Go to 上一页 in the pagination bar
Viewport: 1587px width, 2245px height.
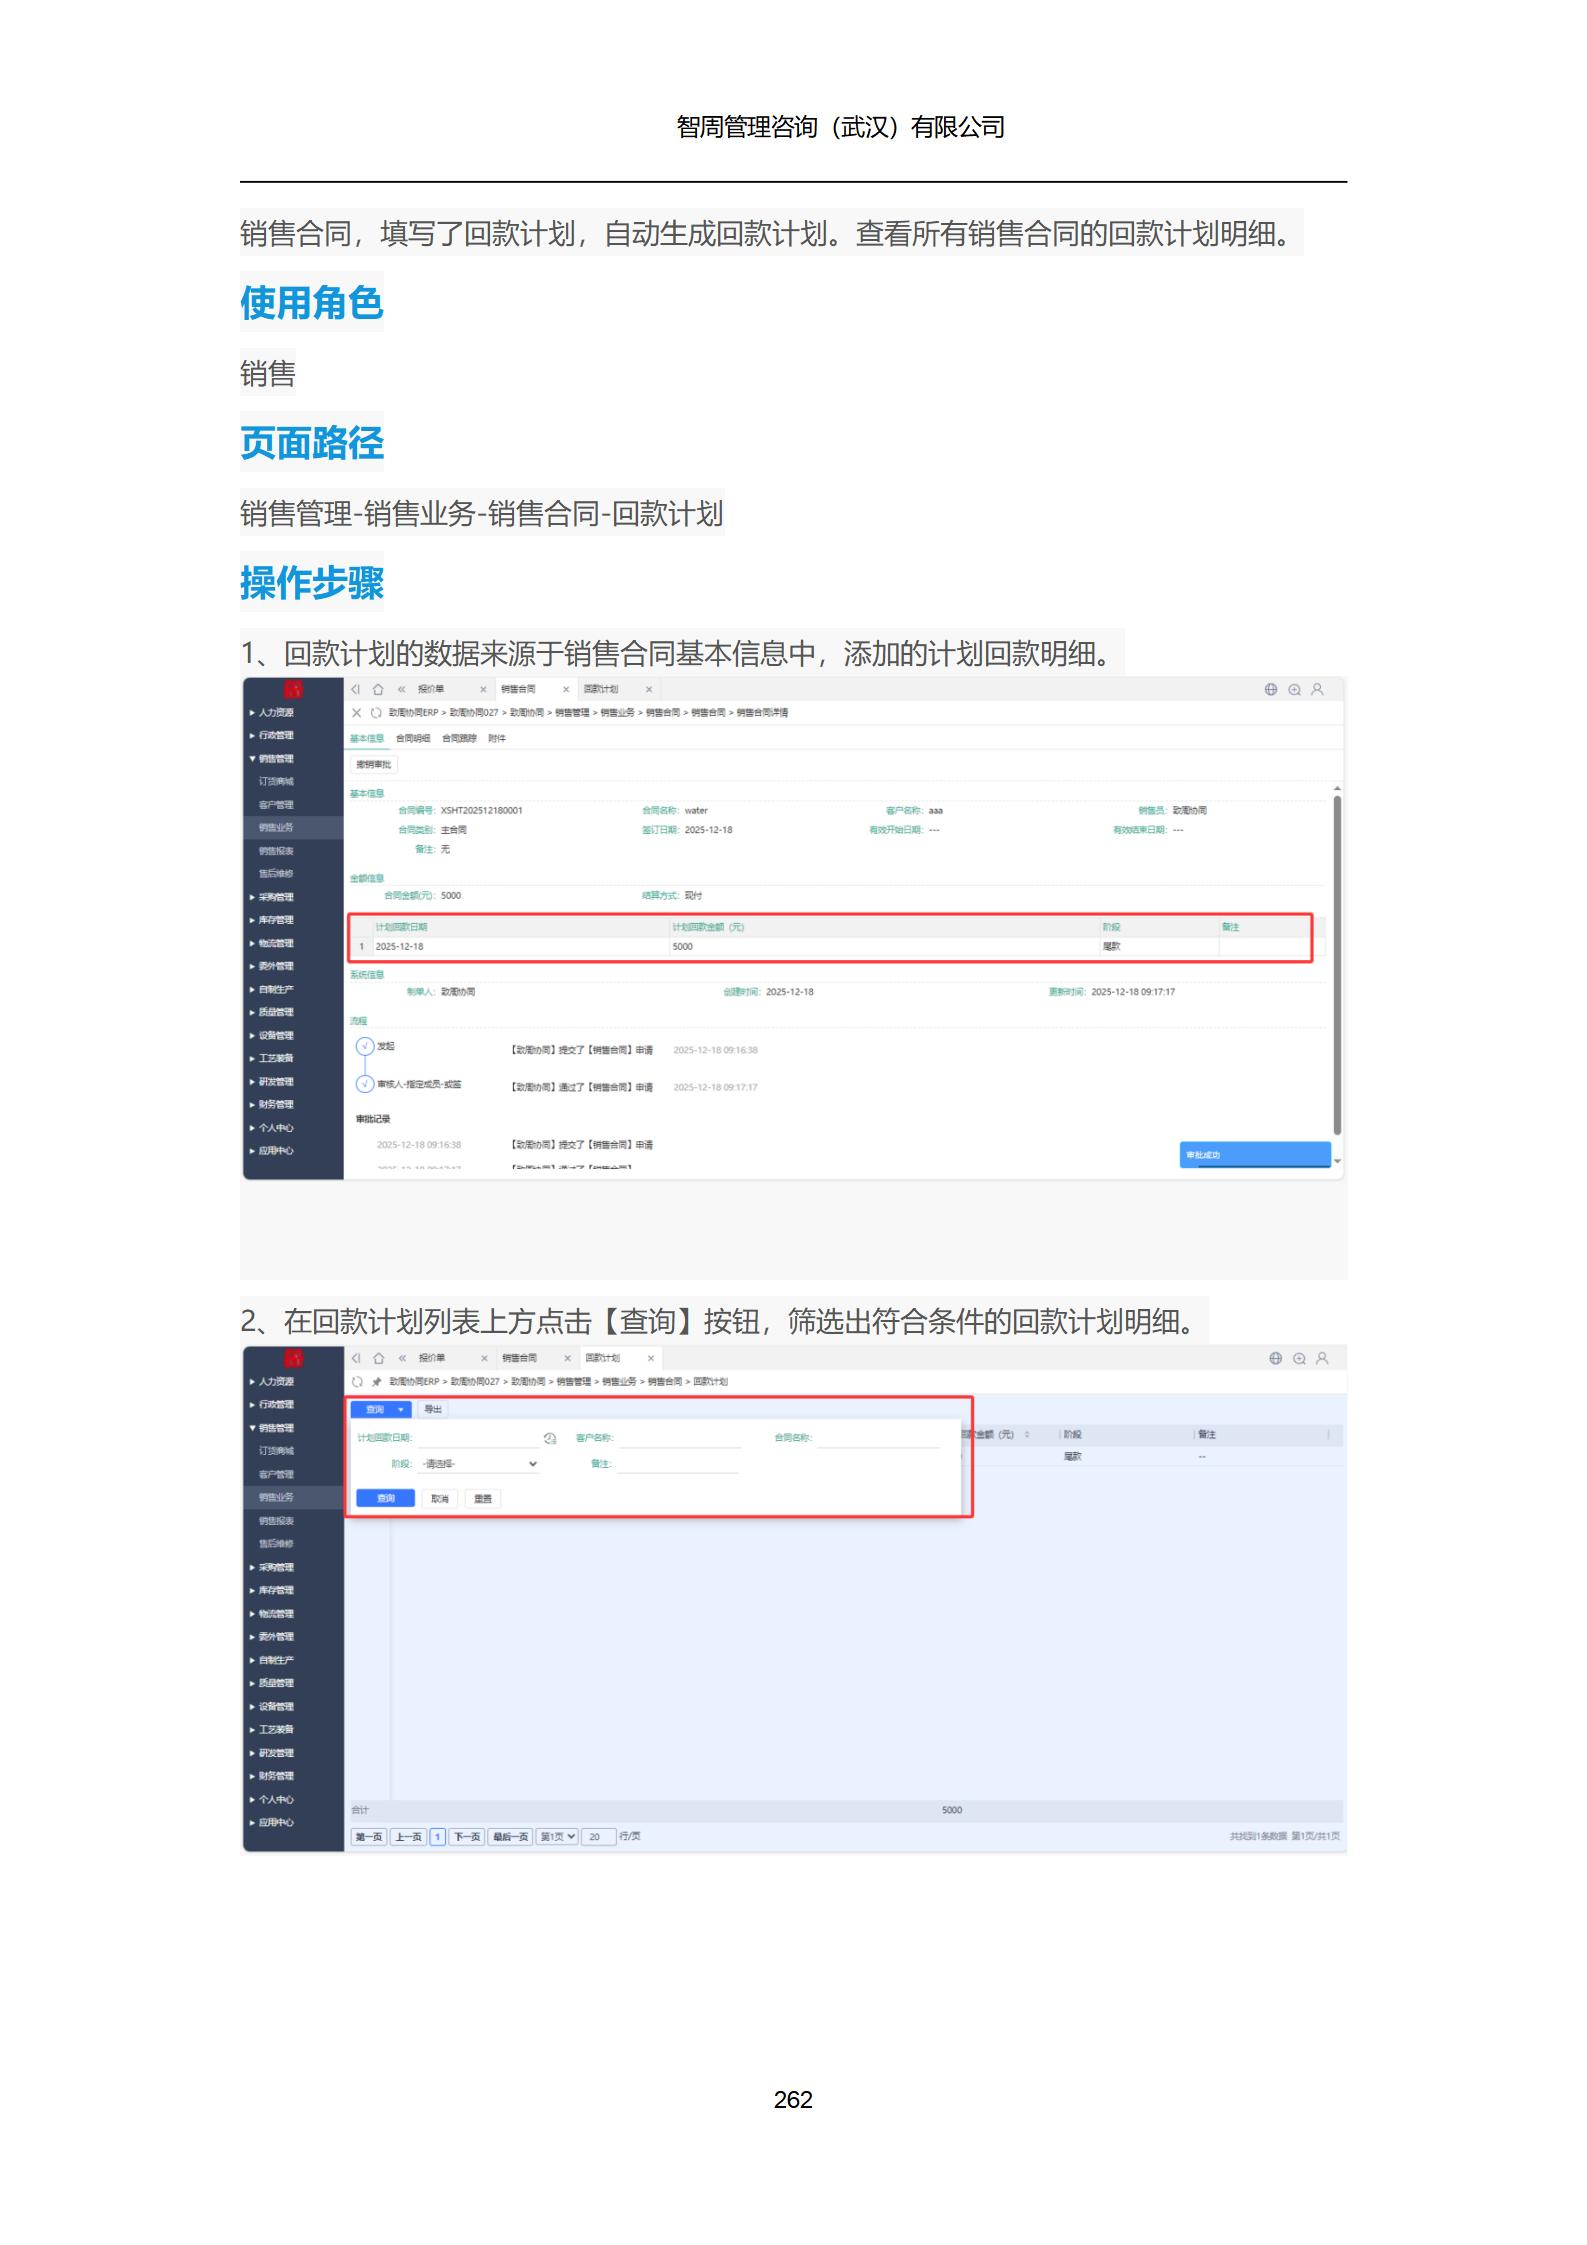pos(408,1837)
